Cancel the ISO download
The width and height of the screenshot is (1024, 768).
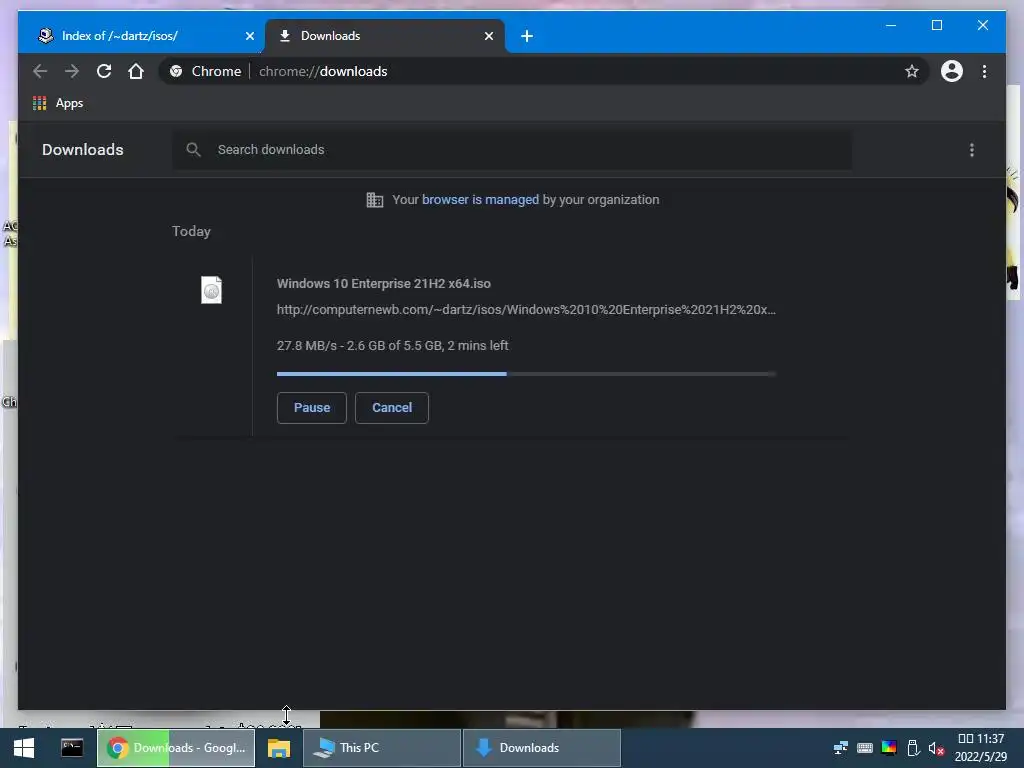(392, 408)
